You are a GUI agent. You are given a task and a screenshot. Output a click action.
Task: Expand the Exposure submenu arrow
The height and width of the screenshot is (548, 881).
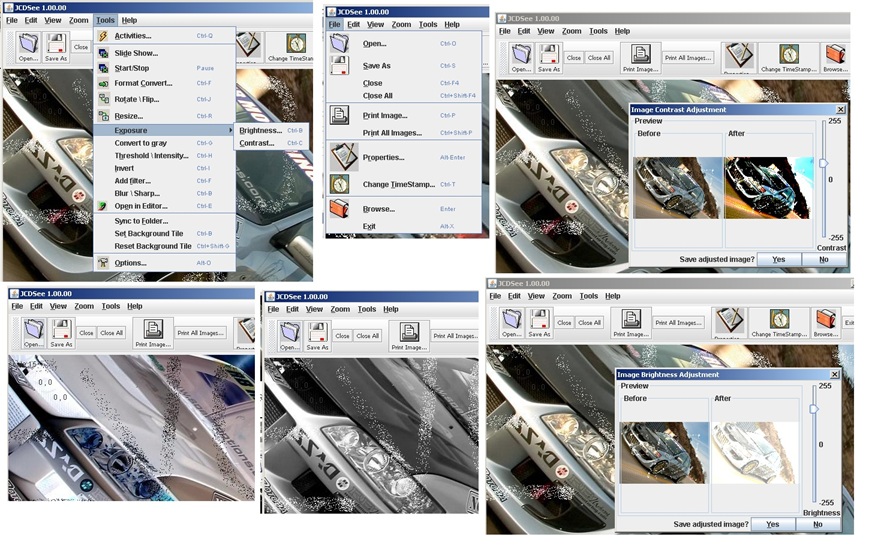230,130
